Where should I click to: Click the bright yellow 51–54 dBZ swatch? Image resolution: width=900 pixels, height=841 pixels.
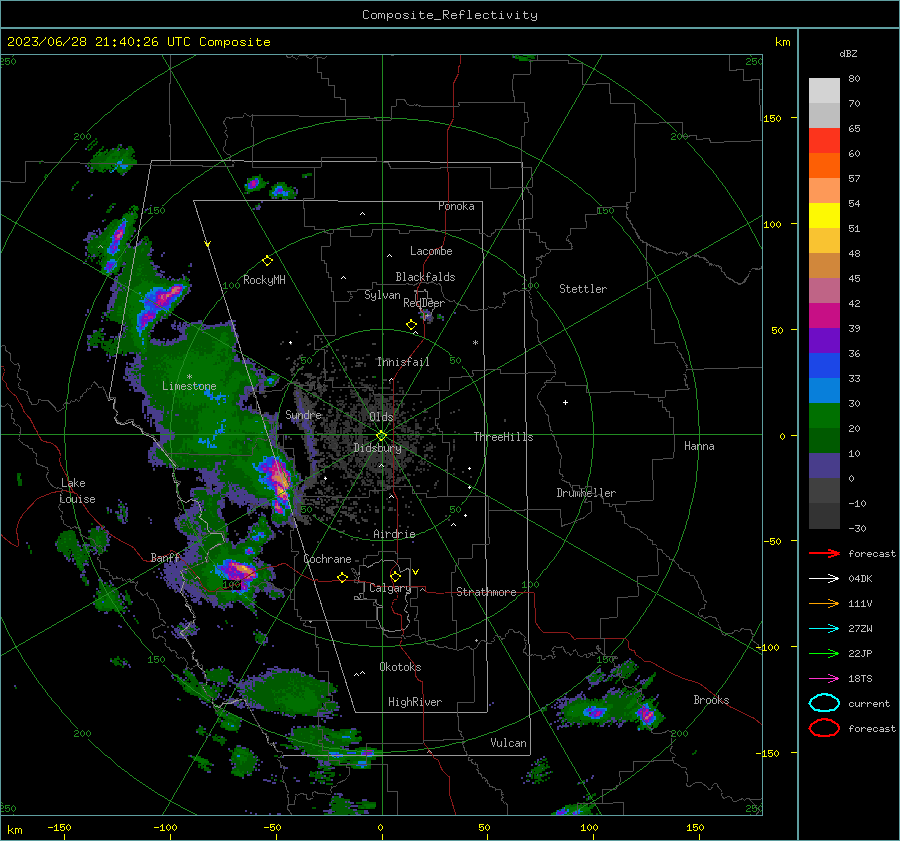point(824,216)
